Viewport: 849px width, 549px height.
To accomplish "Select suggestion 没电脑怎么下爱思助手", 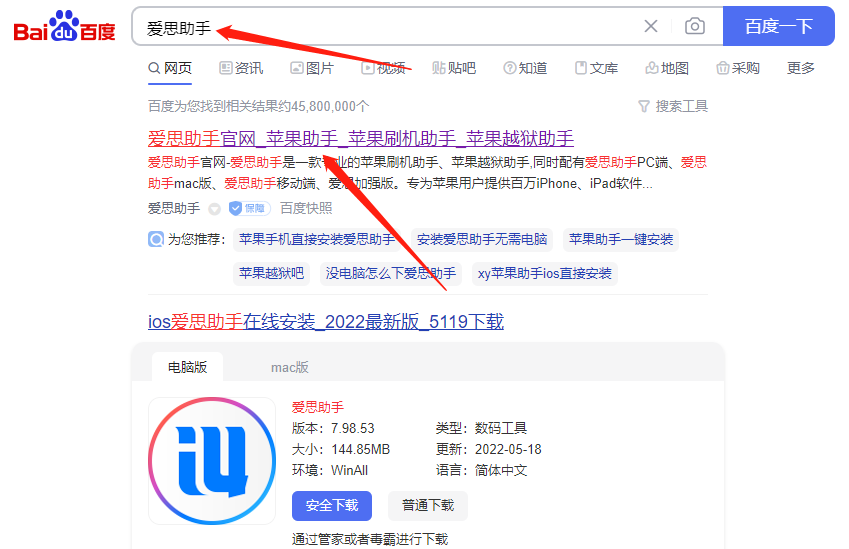I will 390,273.
